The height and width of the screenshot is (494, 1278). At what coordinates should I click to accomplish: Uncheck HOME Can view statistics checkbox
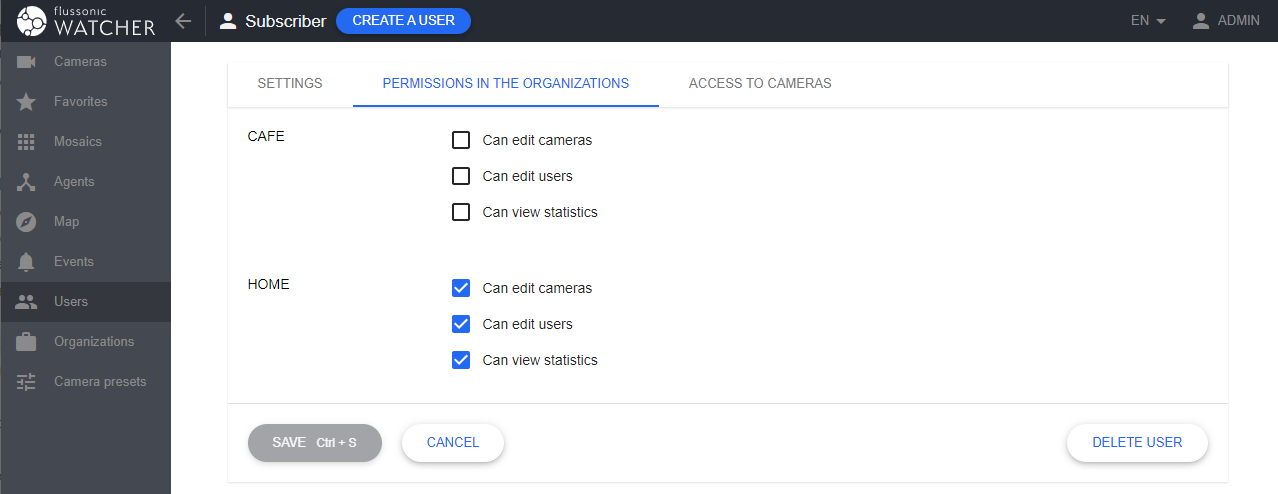tap(461, 360)
